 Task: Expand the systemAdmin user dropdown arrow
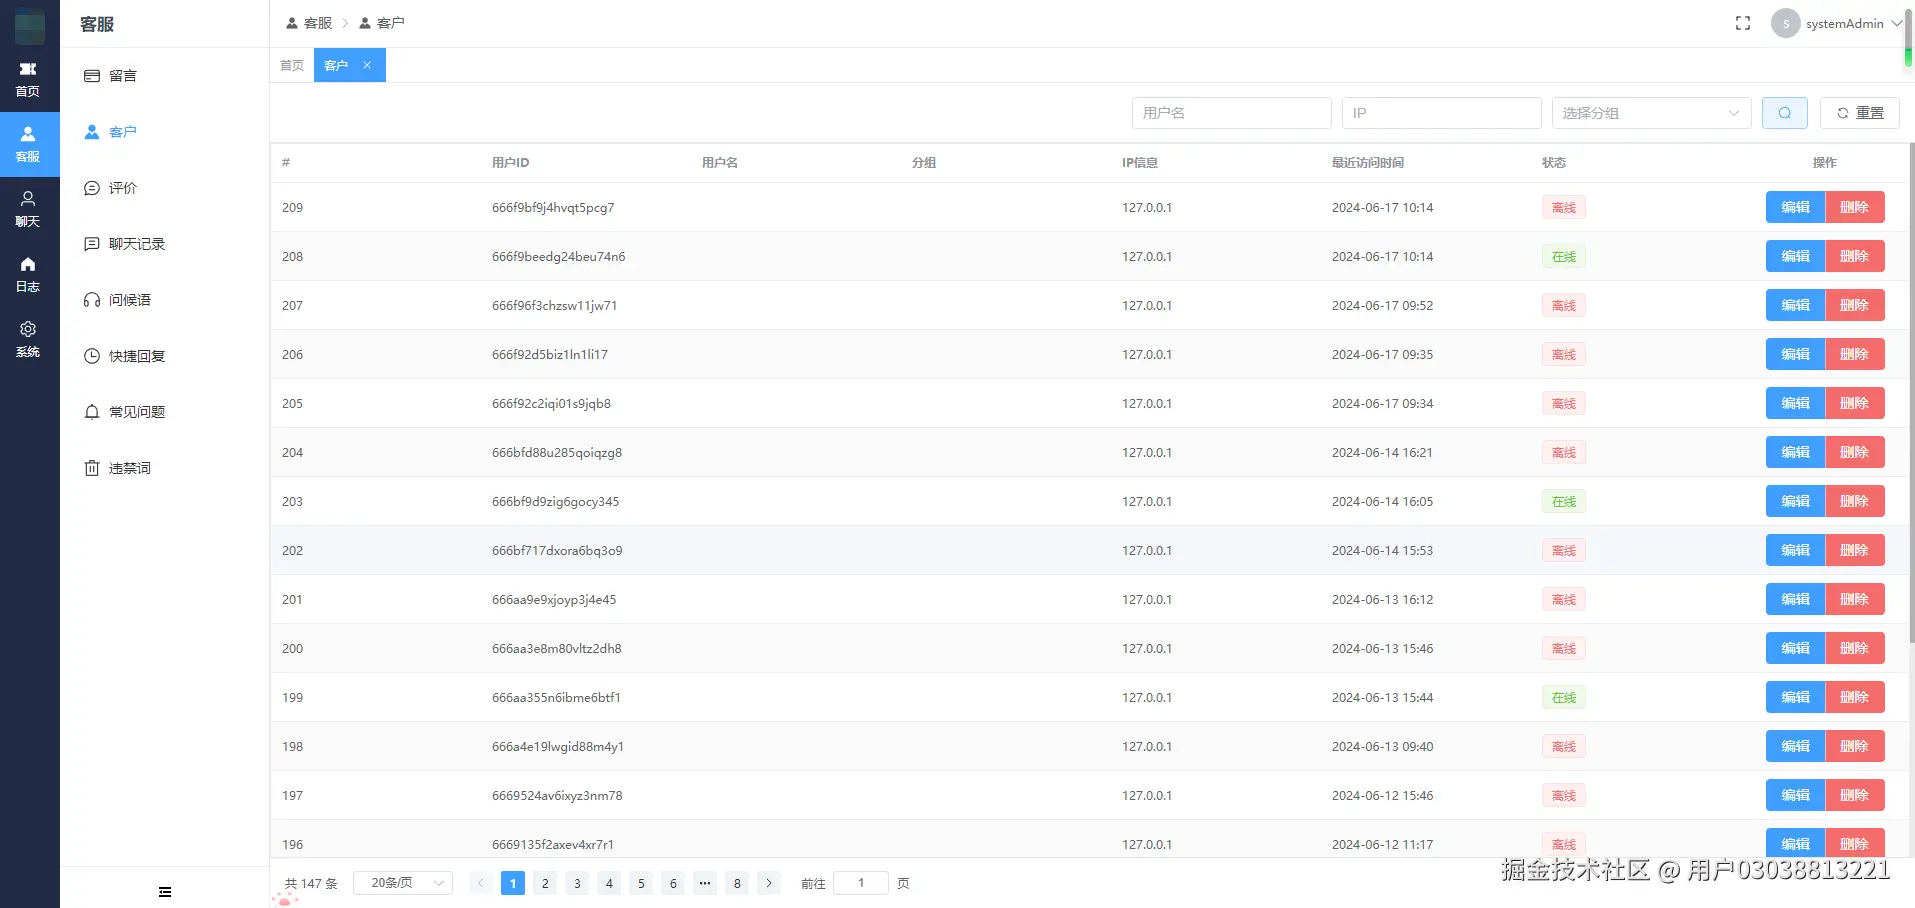(x=1896, y=23)
